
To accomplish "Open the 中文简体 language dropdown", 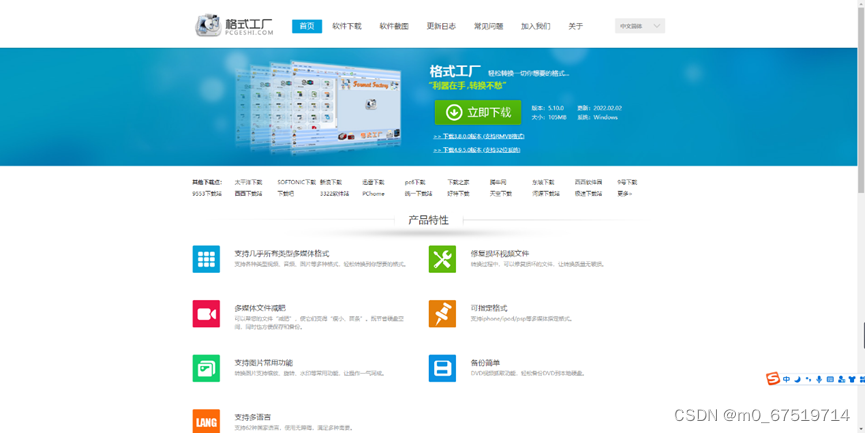I will pos(640,26).
